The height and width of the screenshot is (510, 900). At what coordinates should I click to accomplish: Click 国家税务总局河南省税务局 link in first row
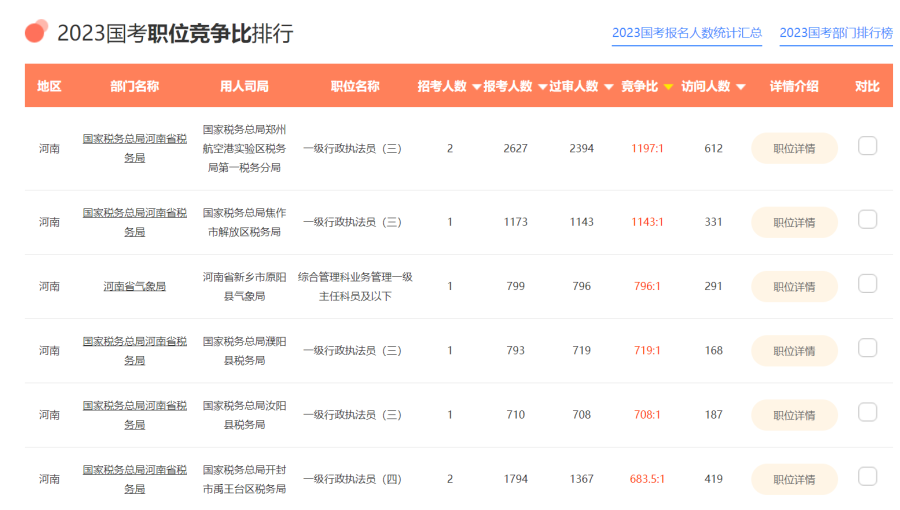[134, 148]
